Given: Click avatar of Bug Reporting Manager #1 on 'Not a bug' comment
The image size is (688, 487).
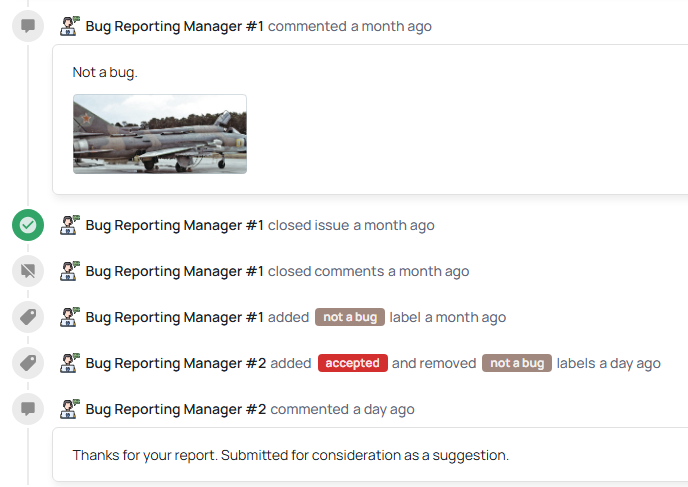Looking at the screenshot, I should 70,26.
